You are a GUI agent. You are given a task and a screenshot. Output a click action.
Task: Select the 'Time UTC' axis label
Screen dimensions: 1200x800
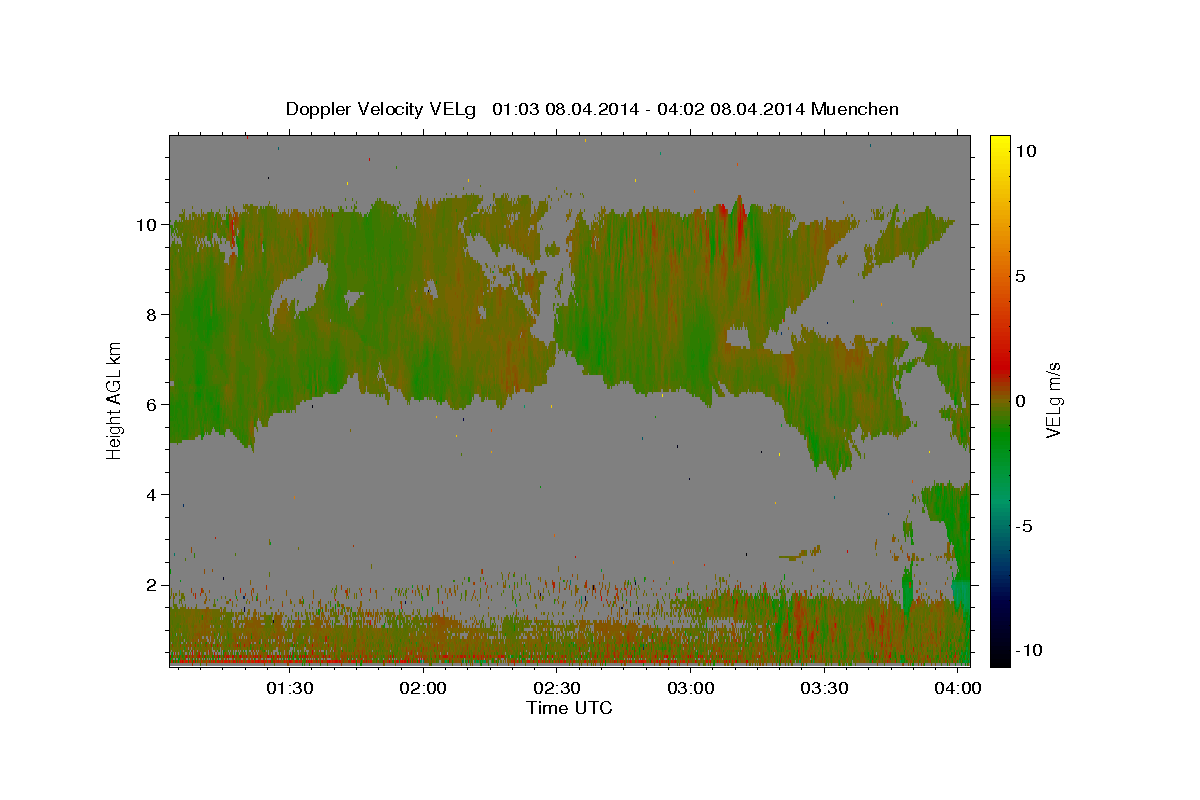[x=569, y=708]
